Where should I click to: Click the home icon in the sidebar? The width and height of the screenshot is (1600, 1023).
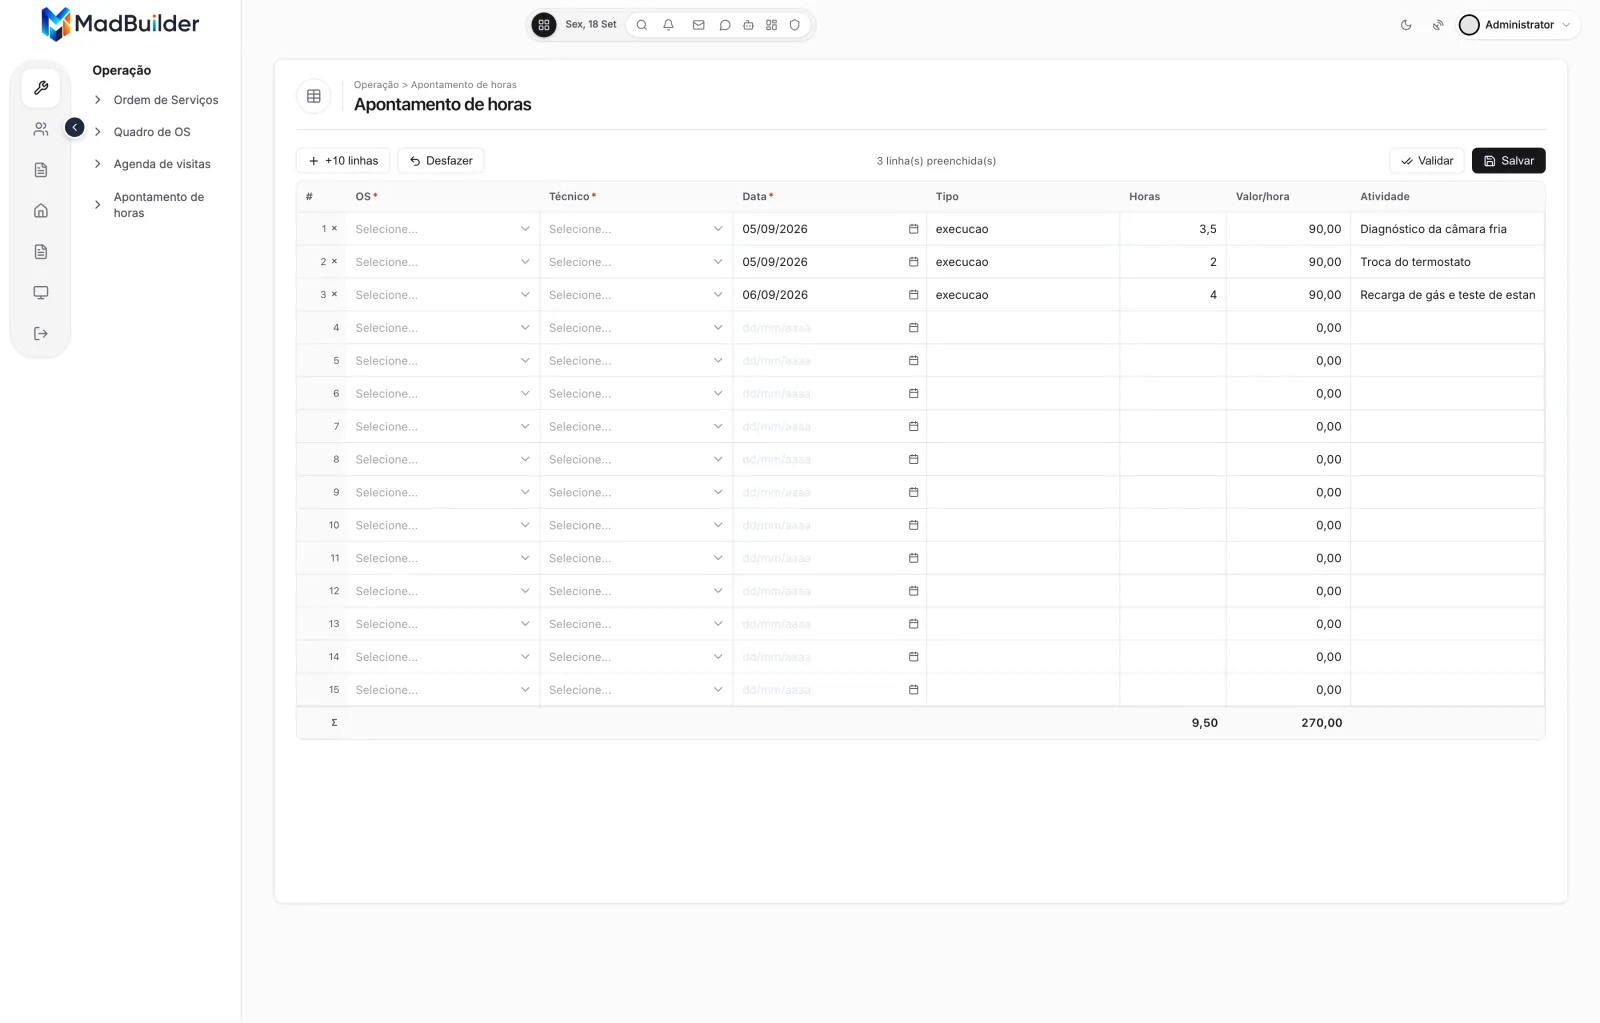[x=41, y=211]
